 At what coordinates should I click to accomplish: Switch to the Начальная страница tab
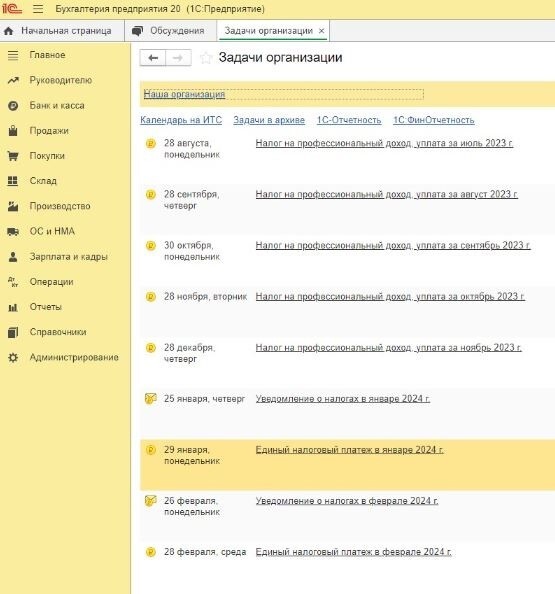(62, 31)
